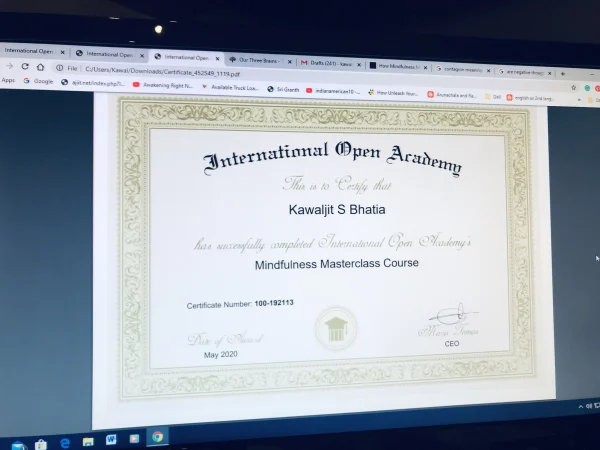Close the second International Open tab

(142, 56)
